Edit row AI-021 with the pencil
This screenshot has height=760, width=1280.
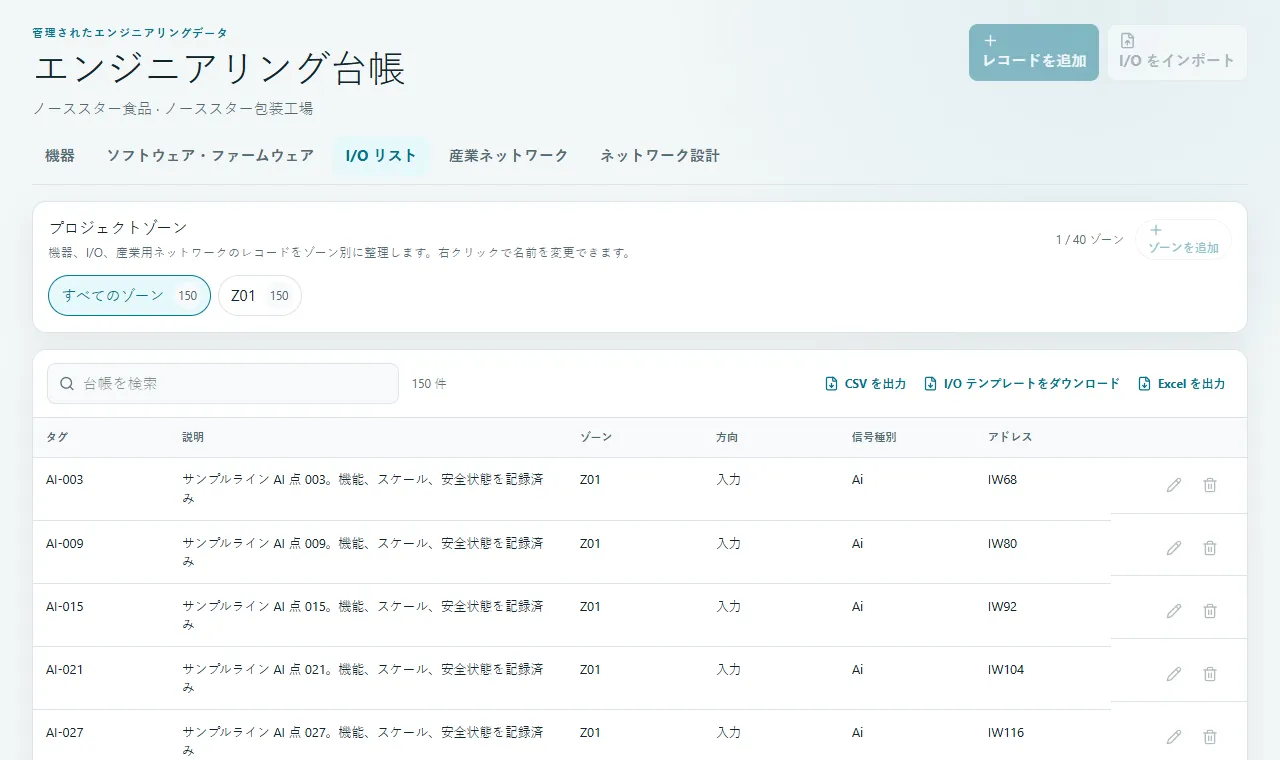pyautogui.click(x=1174, y=674)
